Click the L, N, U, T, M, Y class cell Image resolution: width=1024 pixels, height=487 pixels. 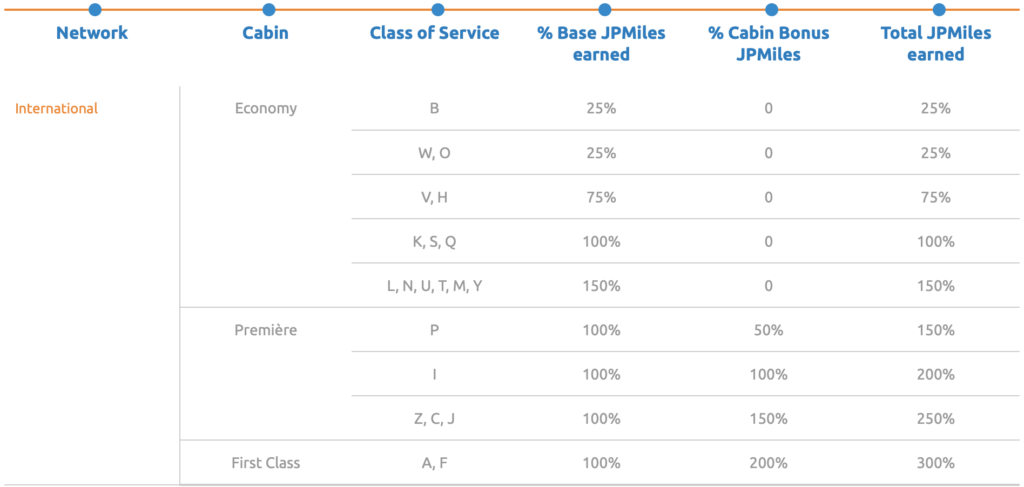[x=434, y=286]
